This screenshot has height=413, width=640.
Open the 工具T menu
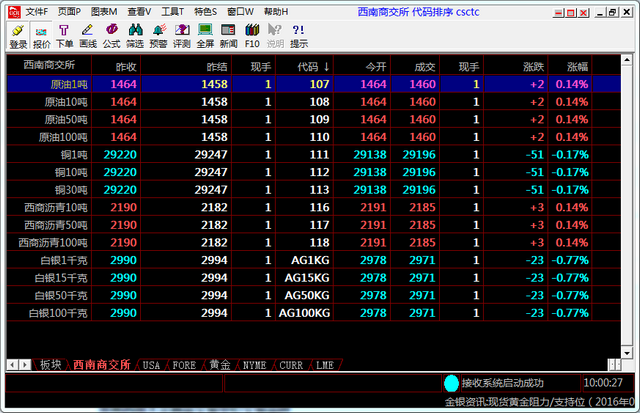pos(172,11)
